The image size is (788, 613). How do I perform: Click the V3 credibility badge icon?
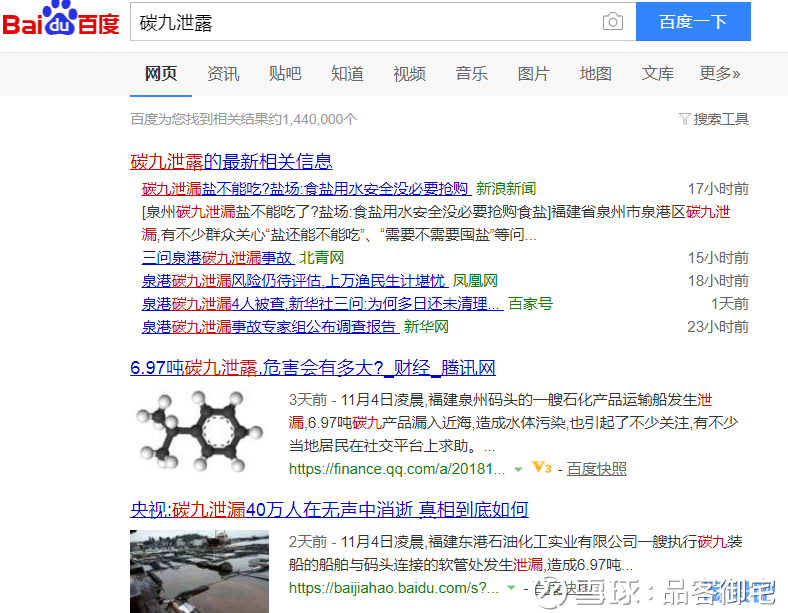click(x=542, y=468)
